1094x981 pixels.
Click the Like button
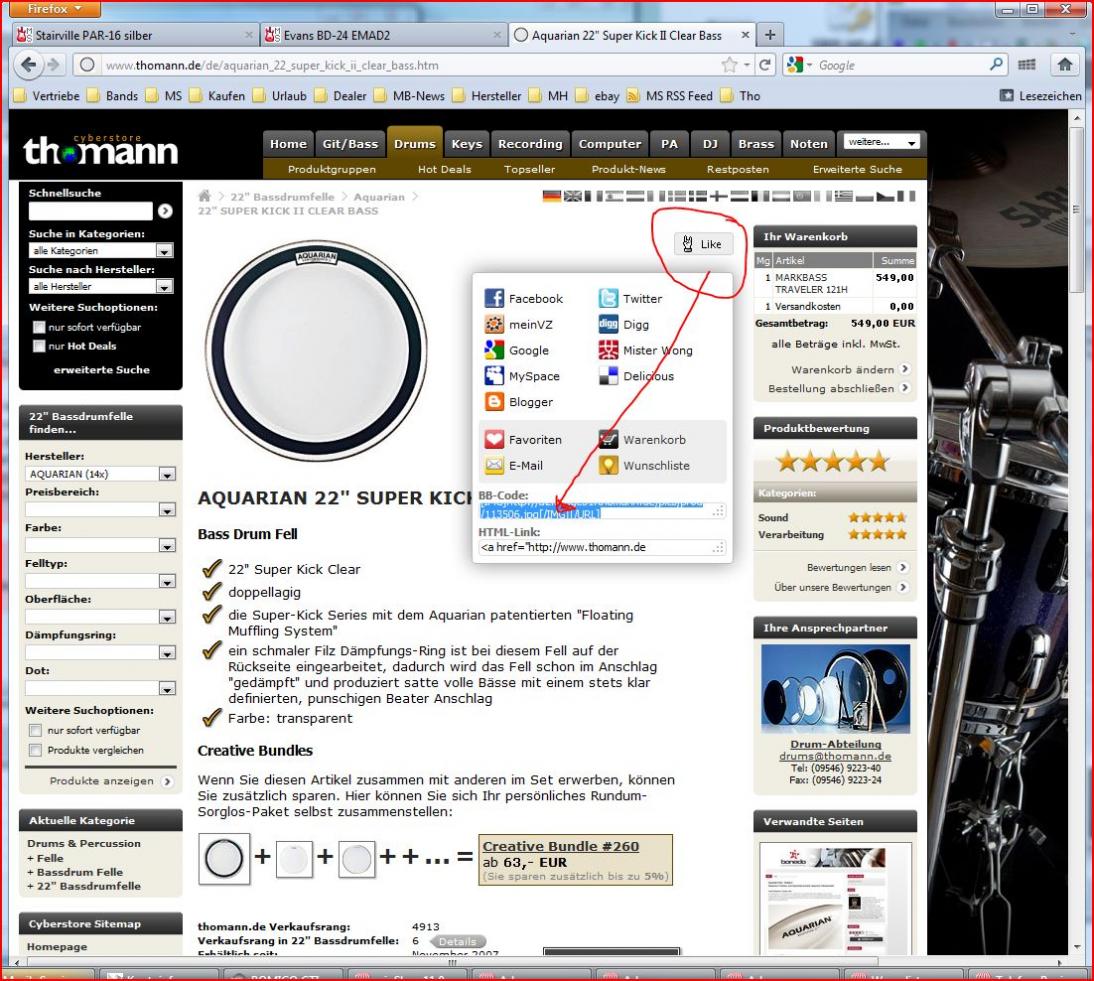703,244
